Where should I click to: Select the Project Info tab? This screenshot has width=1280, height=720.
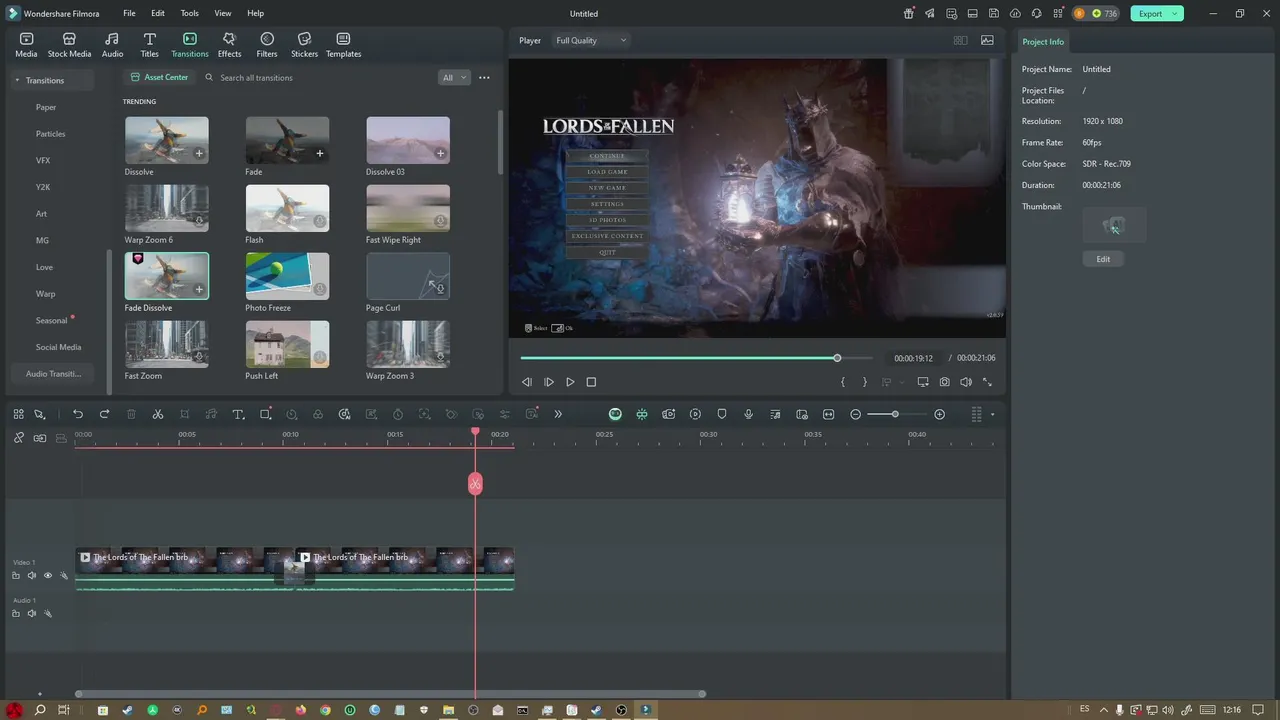pos(1043,42)
